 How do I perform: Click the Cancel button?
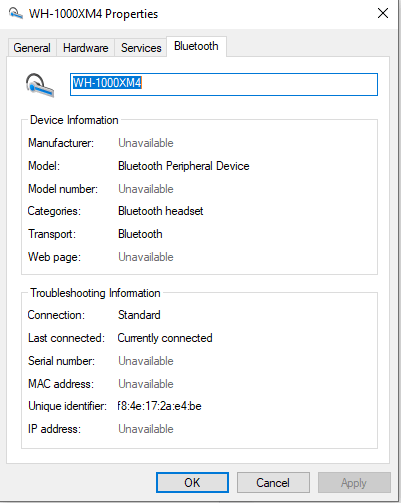click(273, 482)
